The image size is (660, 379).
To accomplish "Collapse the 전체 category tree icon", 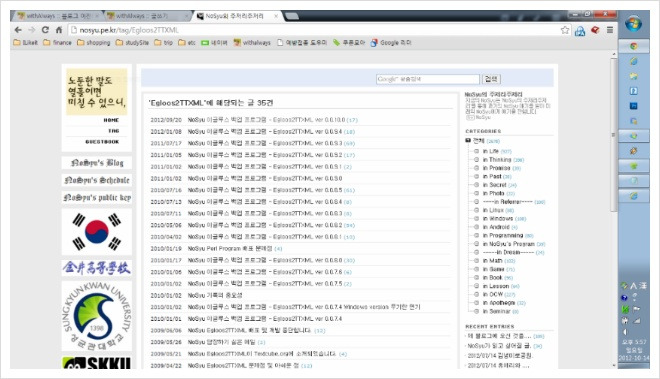I will (x=468, y=141).
